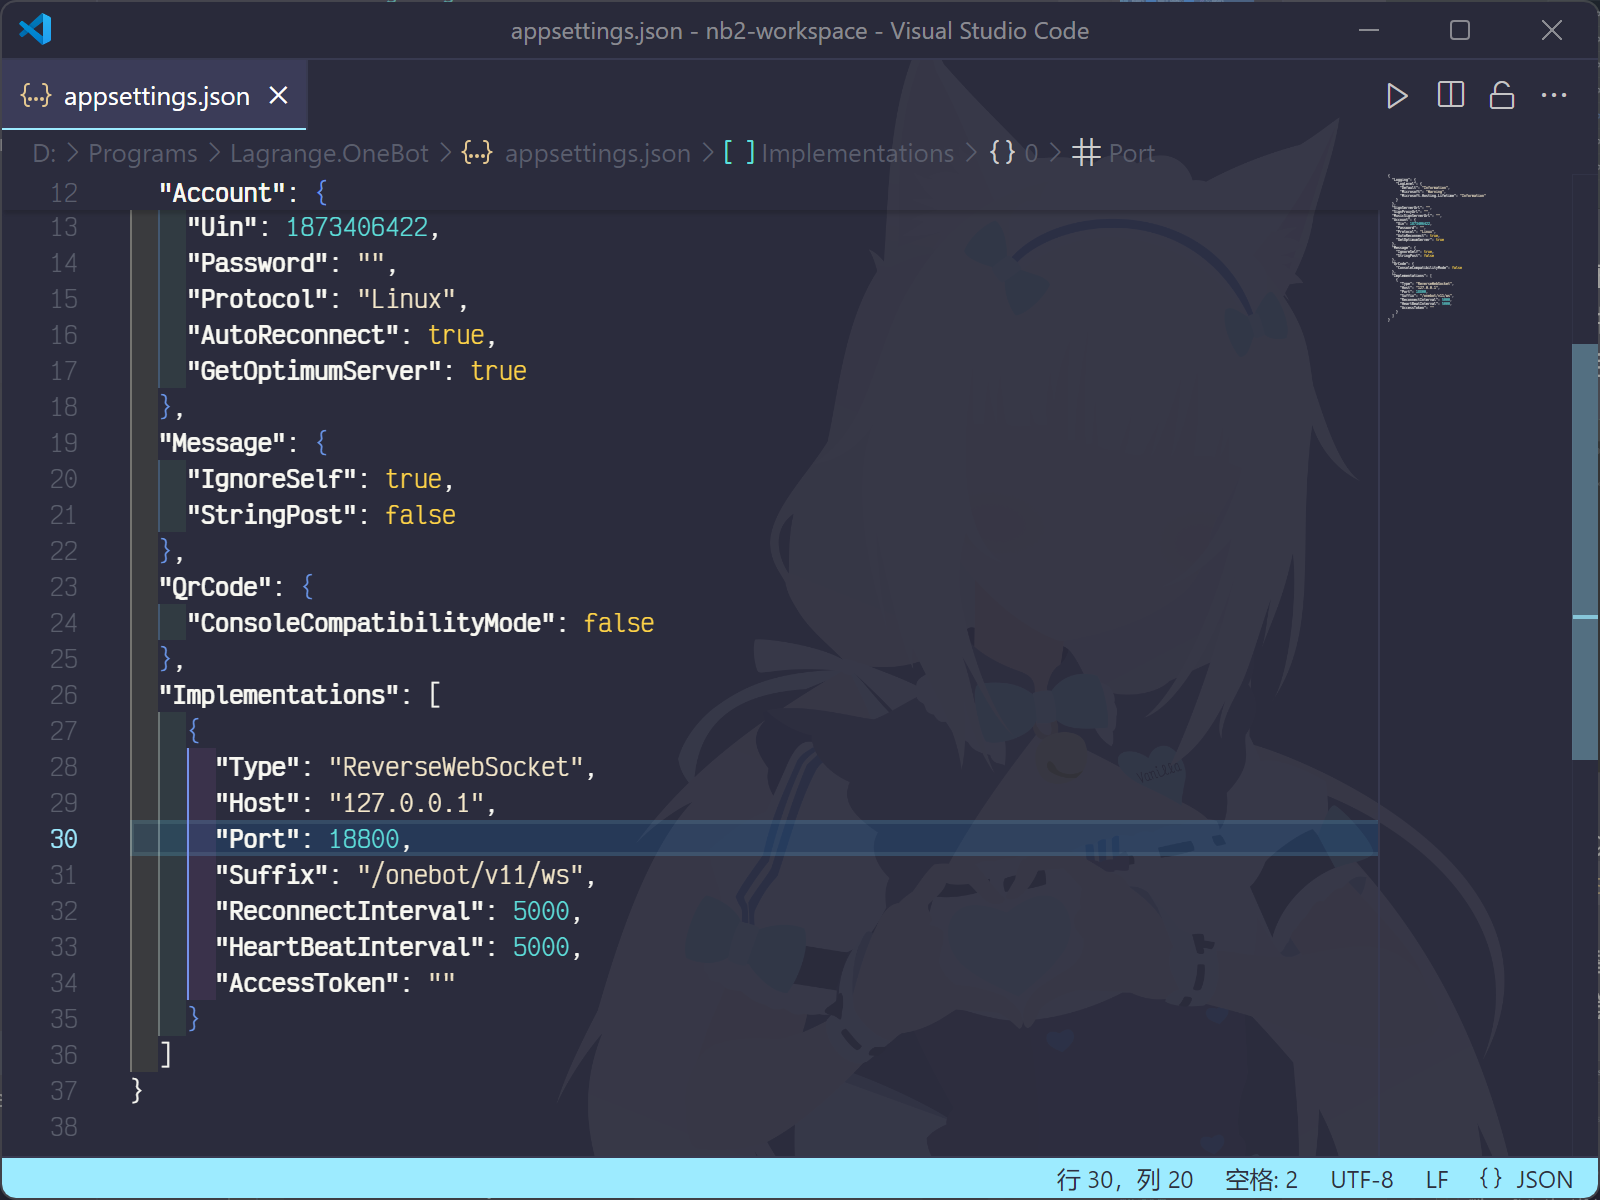Screen dimensions: 1600x1200
Task: Open the Programs folder breadcrumb
Action: pyautogui.click(x=142, y=153)
